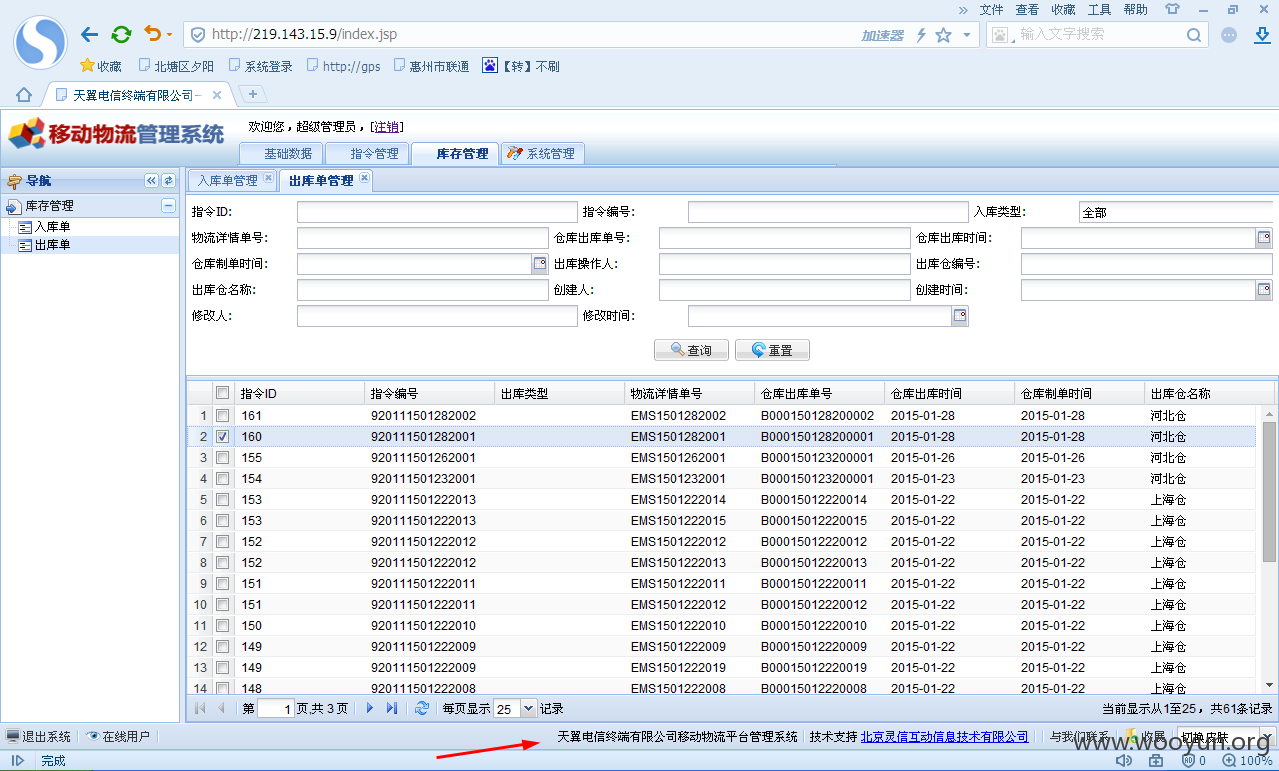Close the 入库单管理 tab
The height and width of the screenshot is (771, 1279).
click(x=268, y=178)
